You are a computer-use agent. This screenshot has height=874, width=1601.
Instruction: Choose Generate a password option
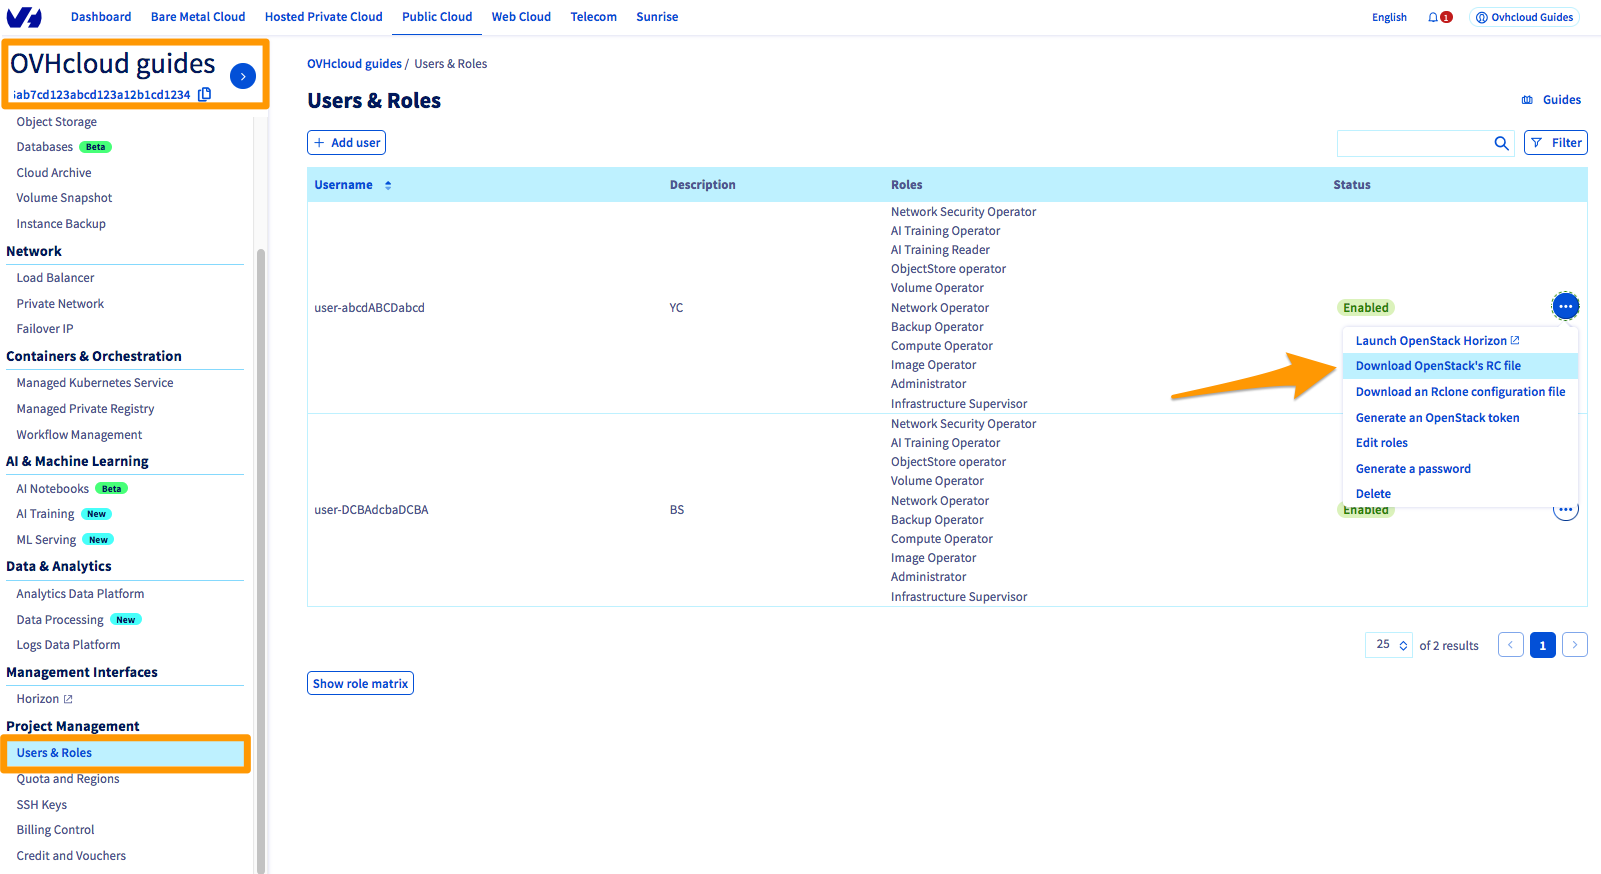click(1413, 469)
